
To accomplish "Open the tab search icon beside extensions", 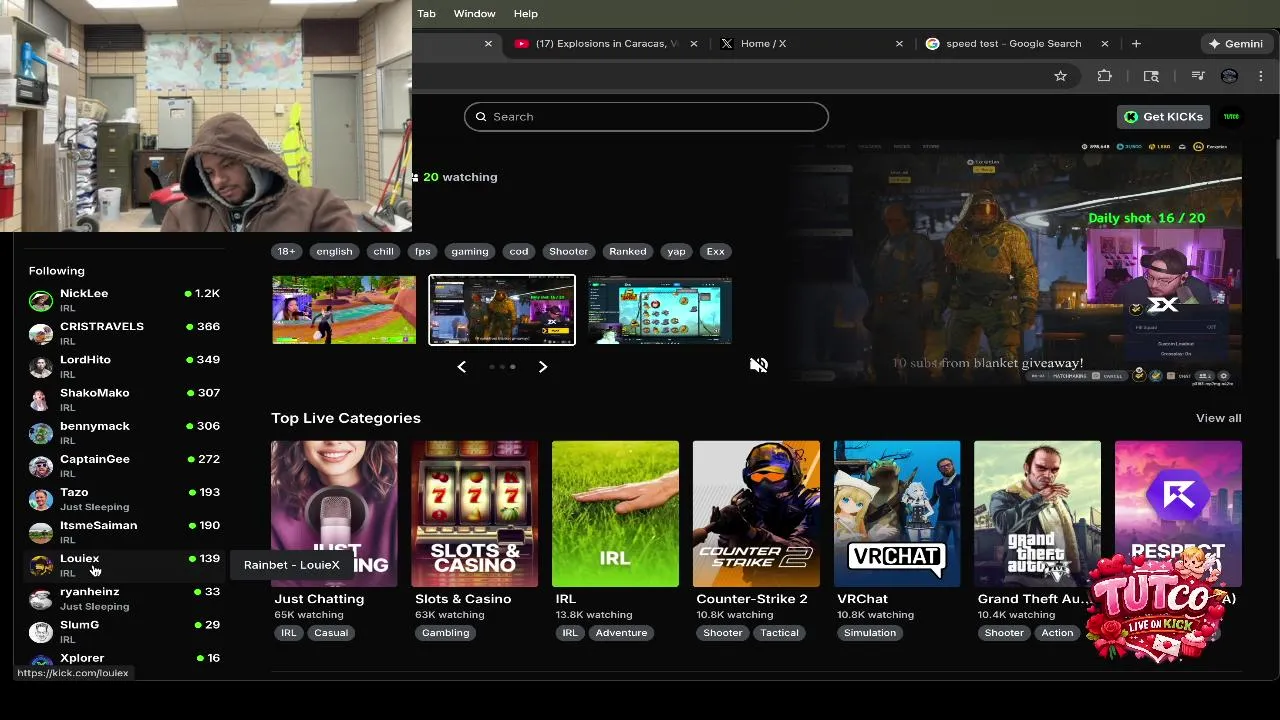I will [x=1151, y=76].
